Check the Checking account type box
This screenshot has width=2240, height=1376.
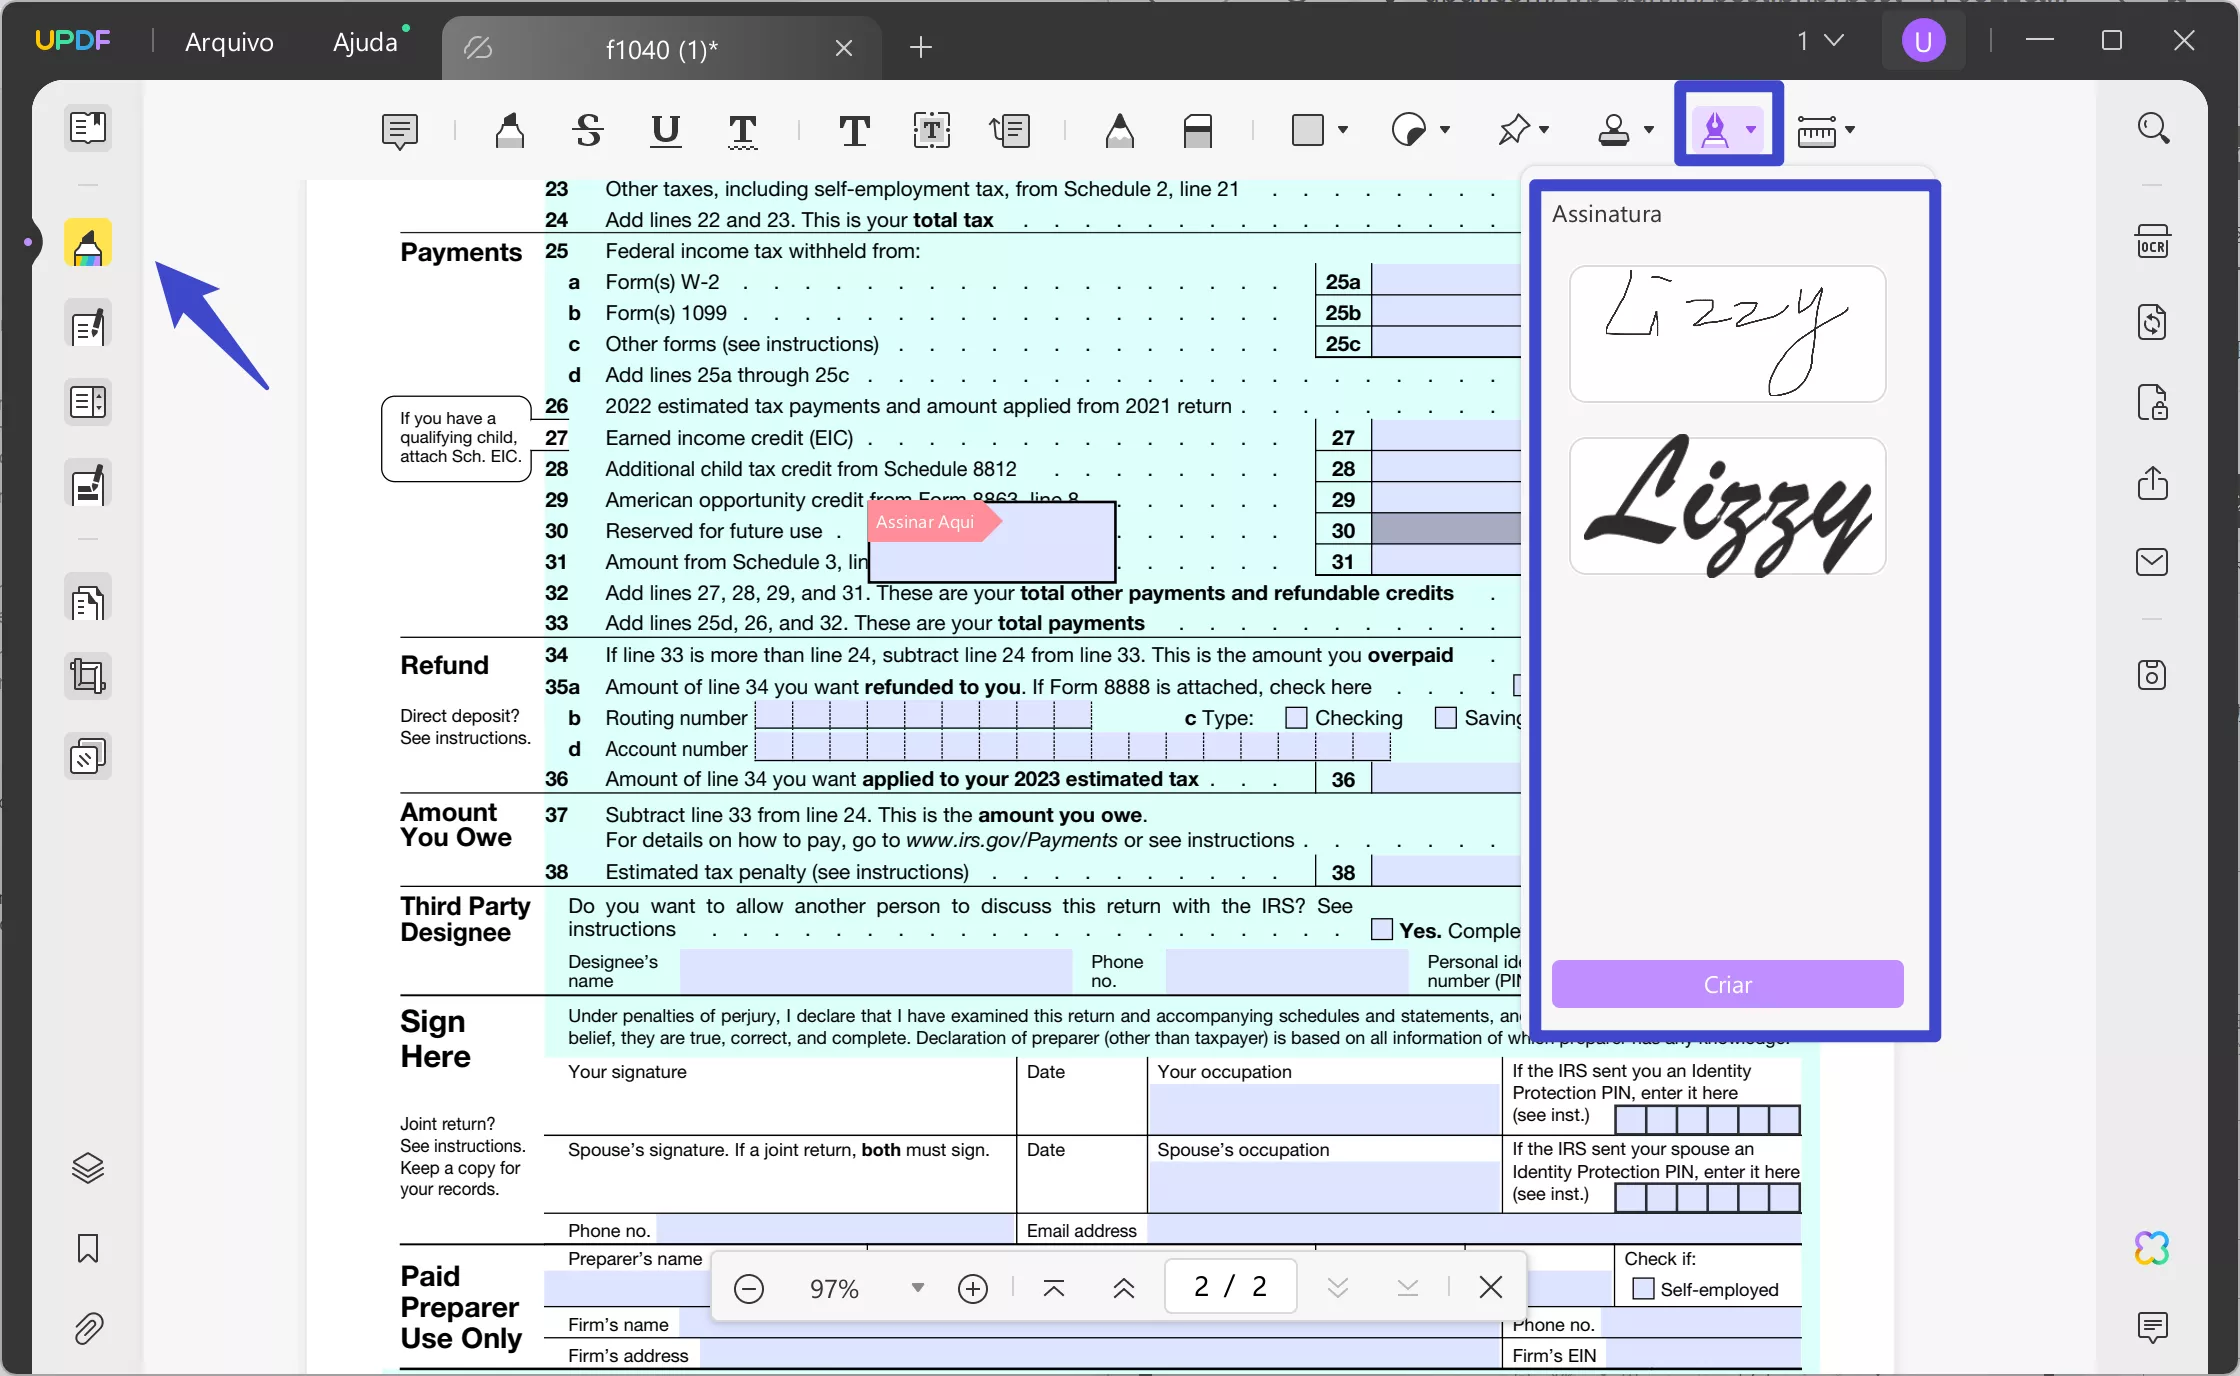pyautogui.click(x=1296, y=718)
